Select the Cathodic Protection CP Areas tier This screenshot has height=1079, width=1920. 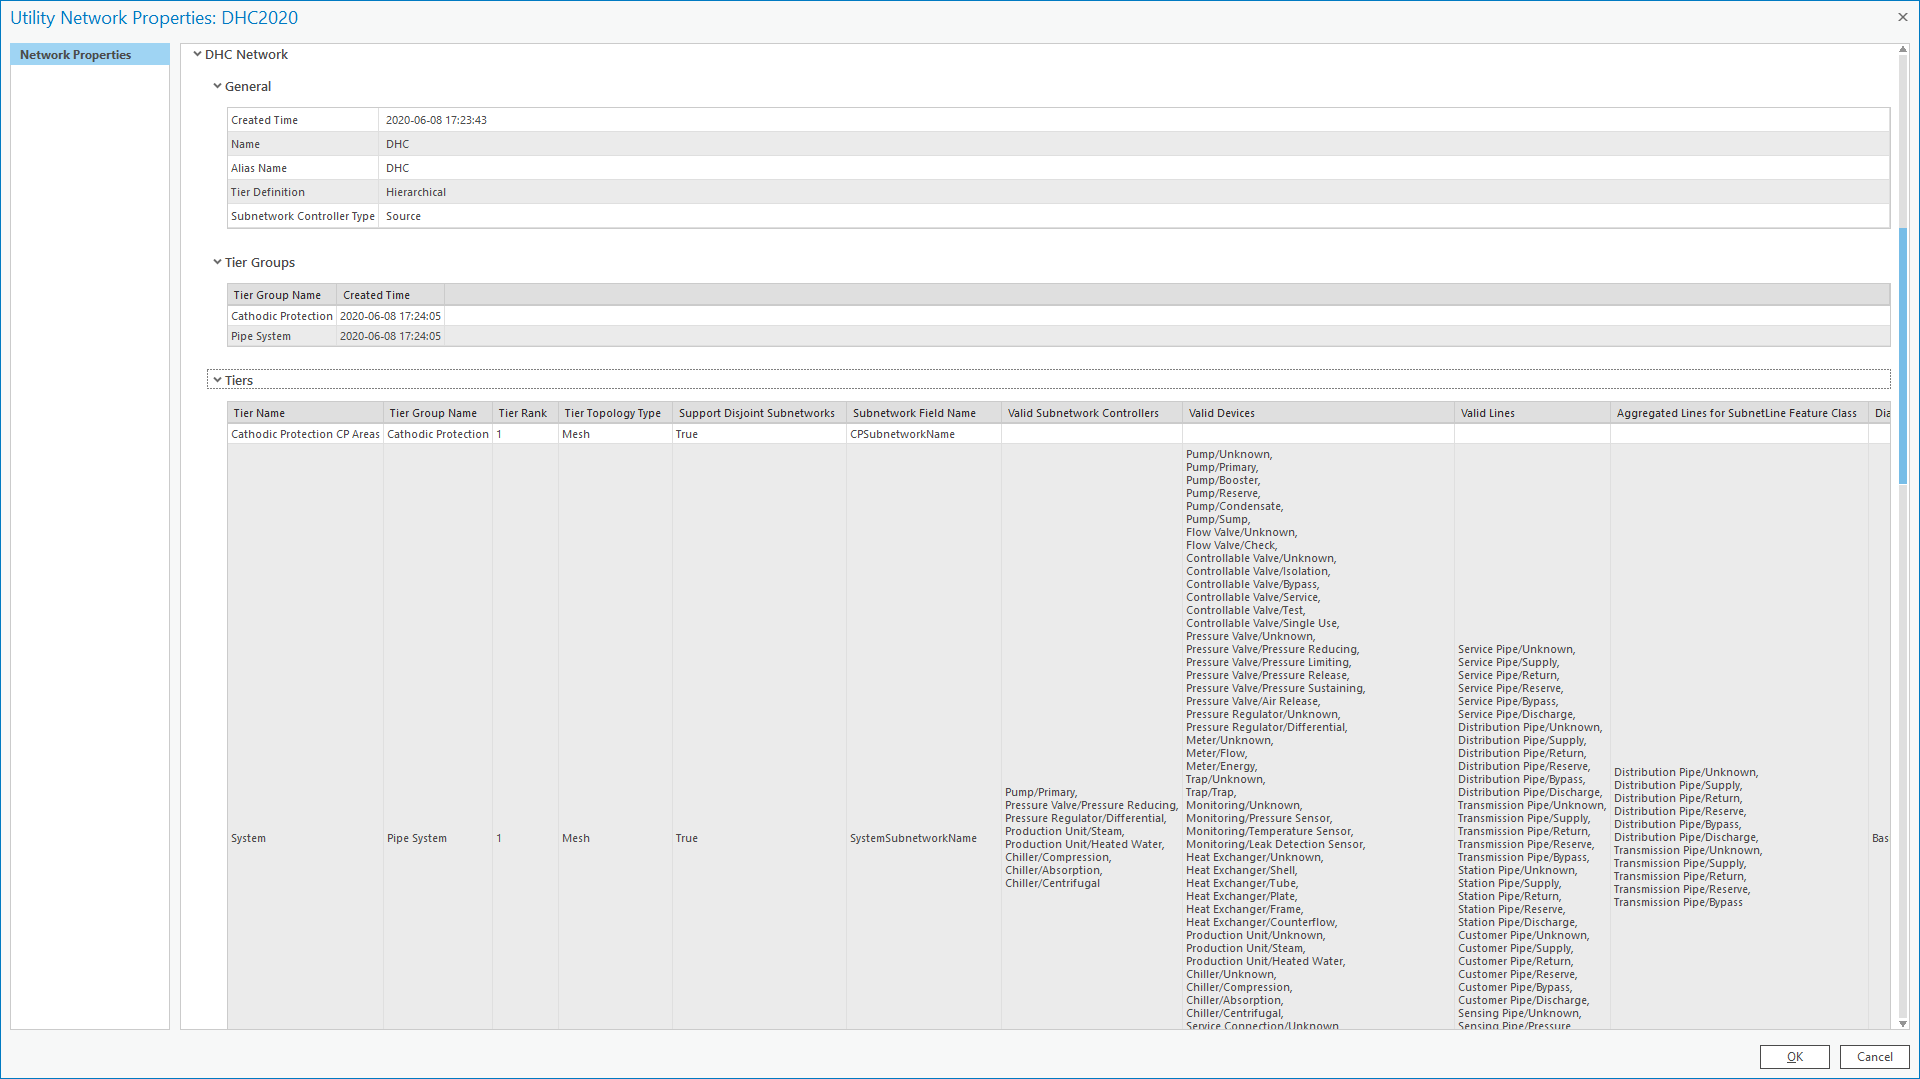point(305,434)
